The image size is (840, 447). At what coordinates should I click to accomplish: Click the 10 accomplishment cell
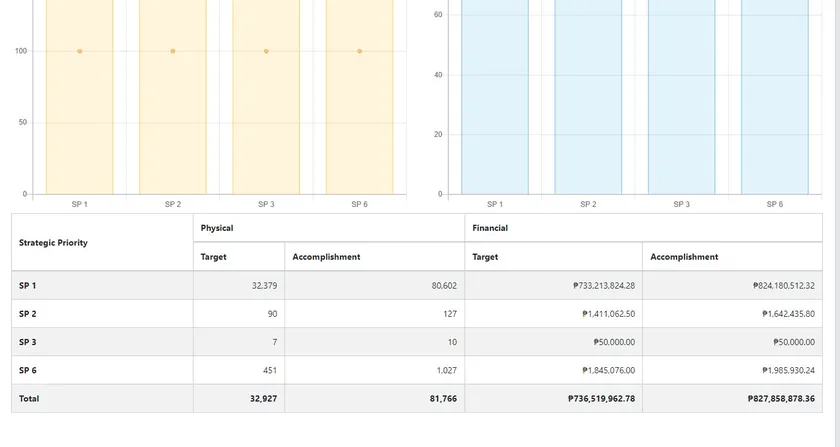point(374,342)
